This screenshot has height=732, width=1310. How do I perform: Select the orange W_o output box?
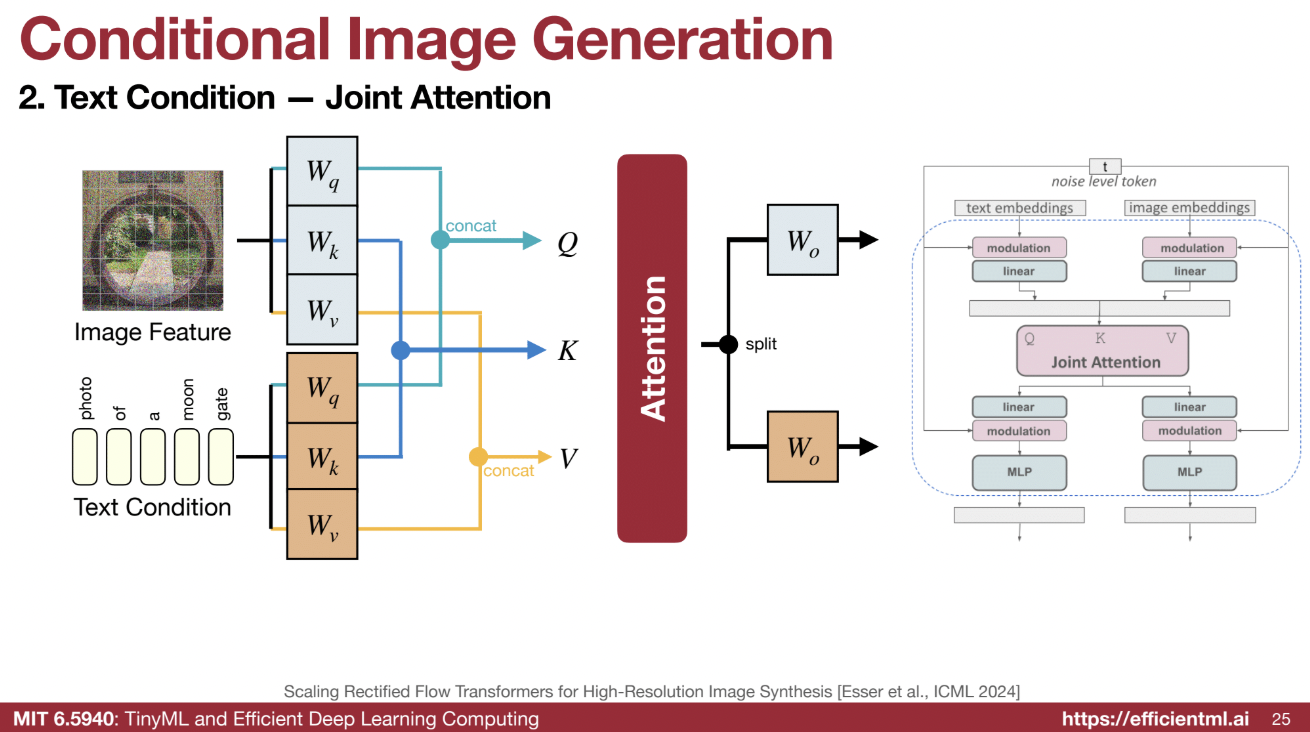802,447
